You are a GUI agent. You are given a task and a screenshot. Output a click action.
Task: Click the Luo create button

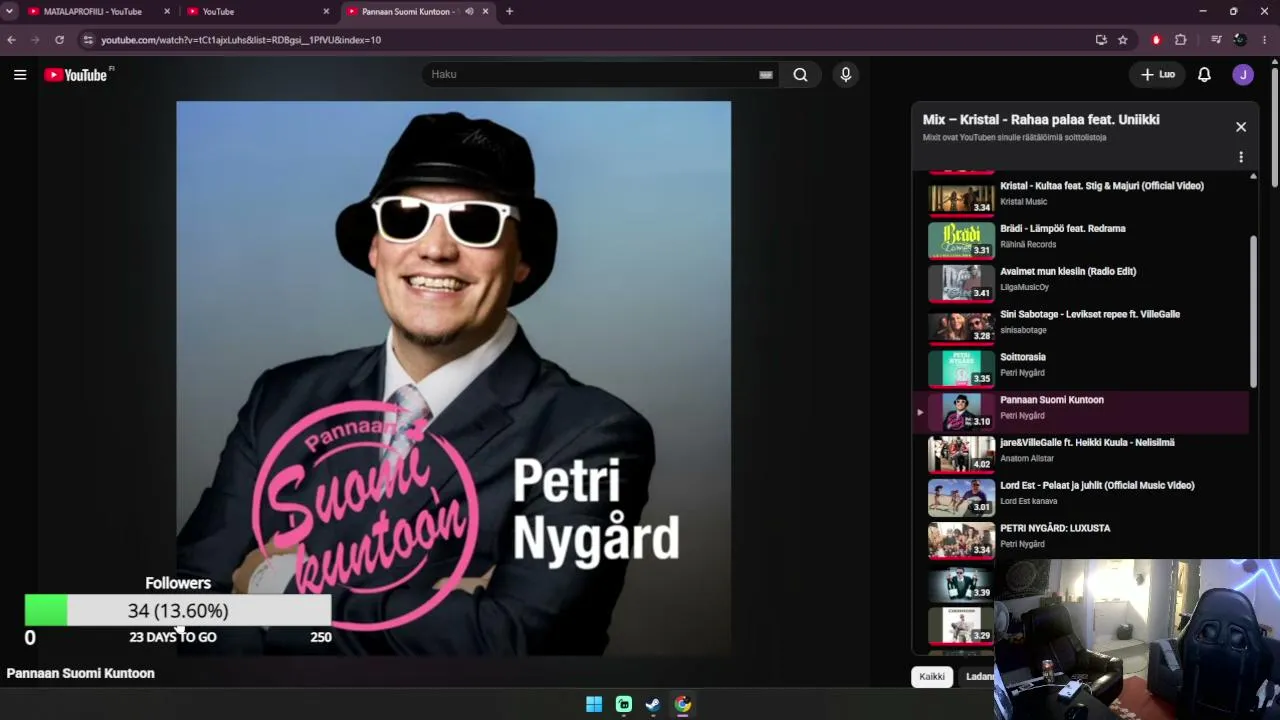coord(1158,75)
